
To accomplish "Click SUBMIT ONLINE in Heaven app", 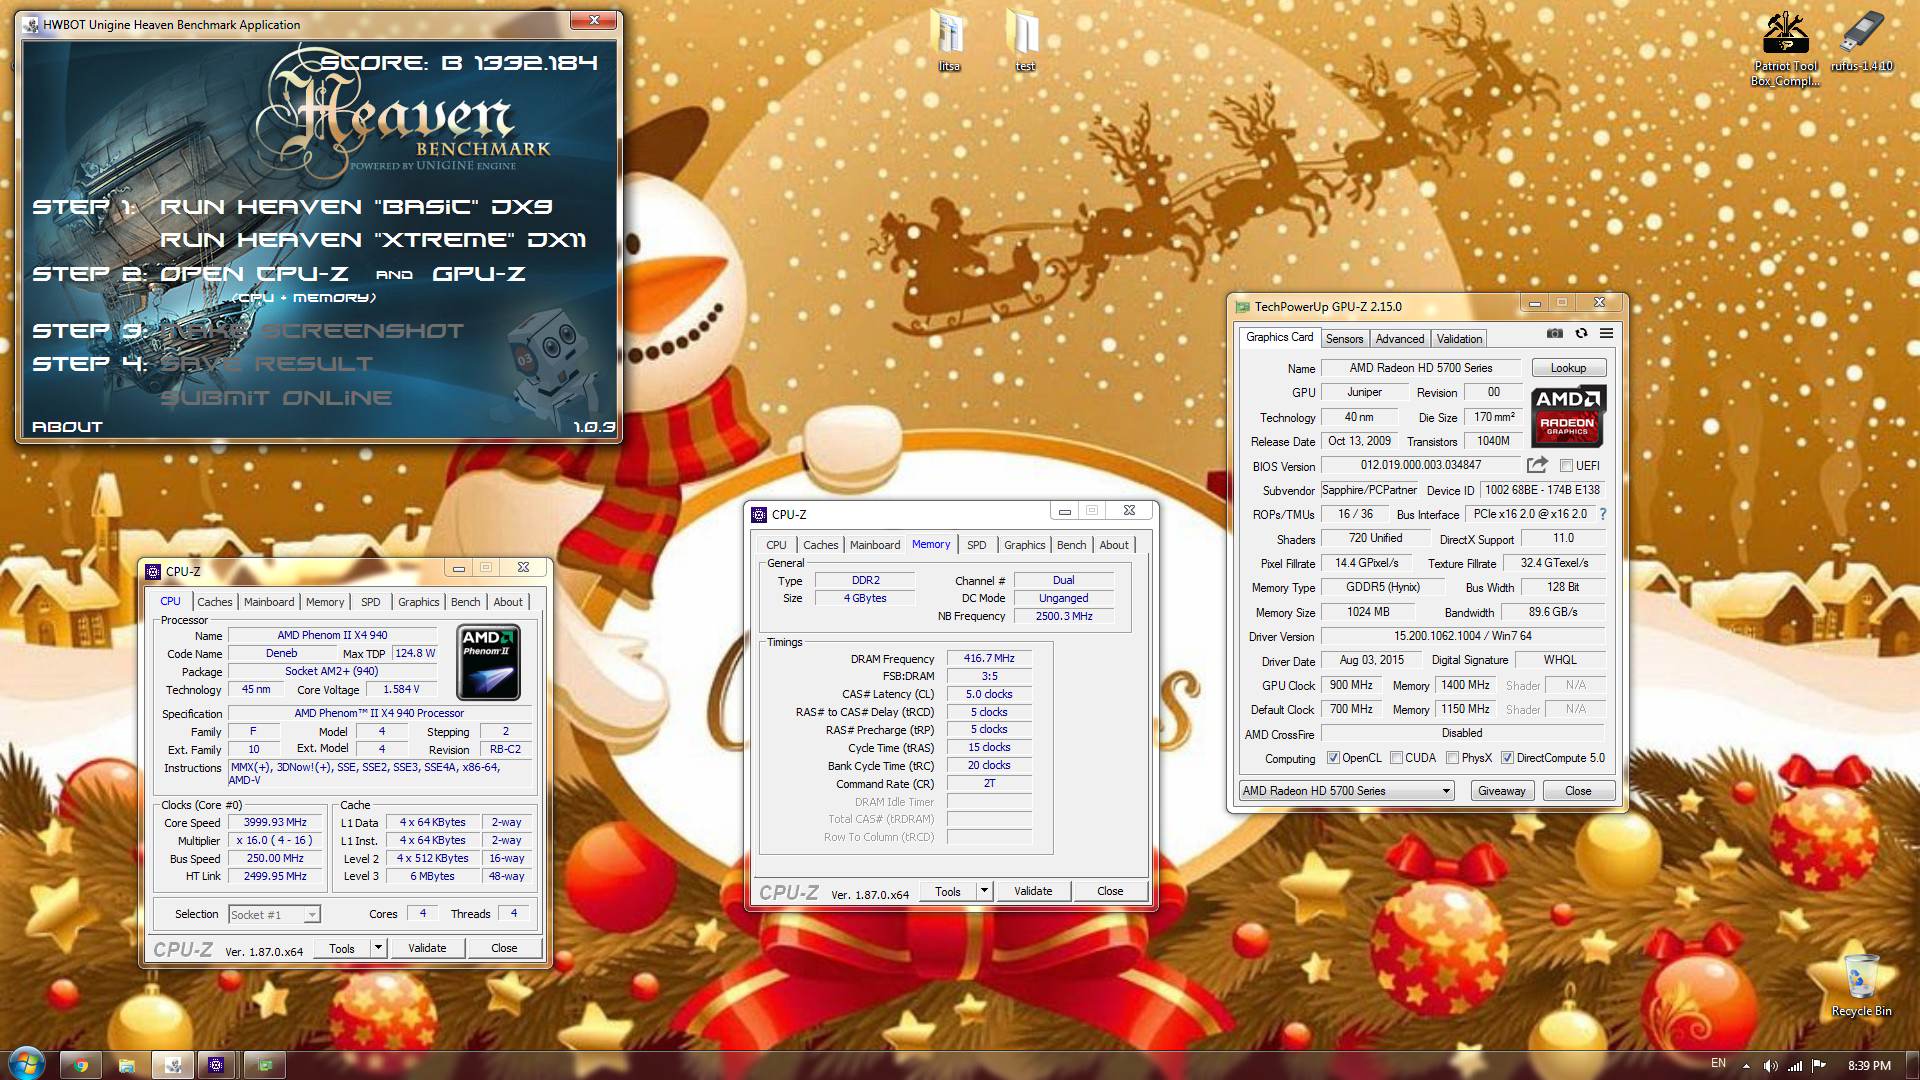I will coord(276,398).
